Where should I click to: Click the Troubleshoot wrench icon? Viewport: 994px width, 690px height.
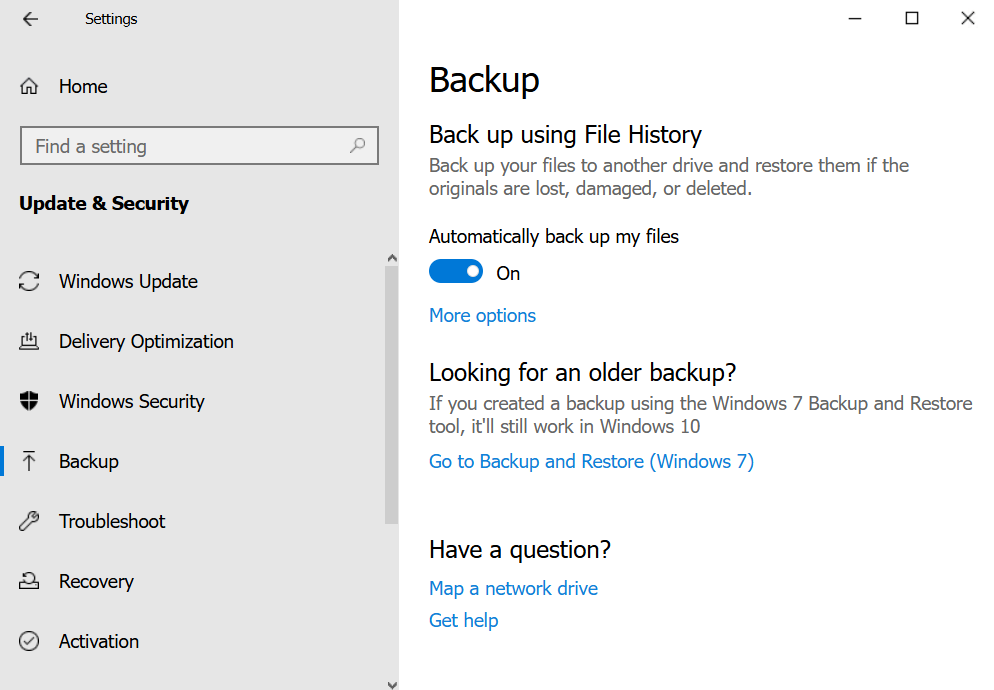tap(30, 522)
